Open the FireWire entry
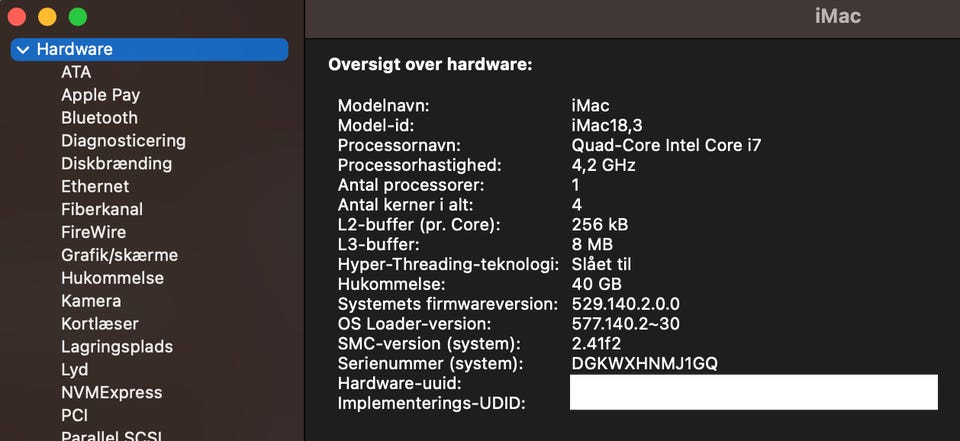The height and width of the screenshot is (441, 960). click(x=93, y=232)
